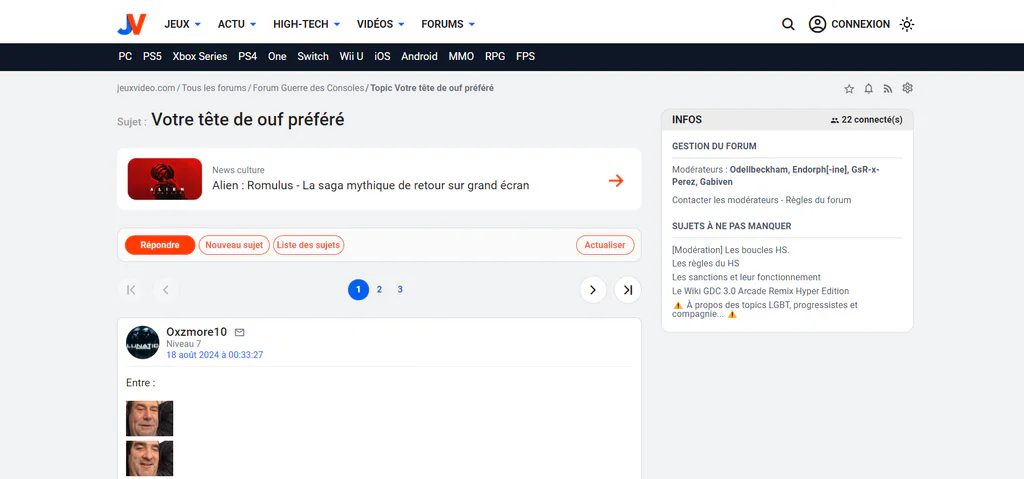This screenshot has width=1024, height=479.
Task: Open Les sanctions et leur fonctionnement topic
Action: [746, 277]
